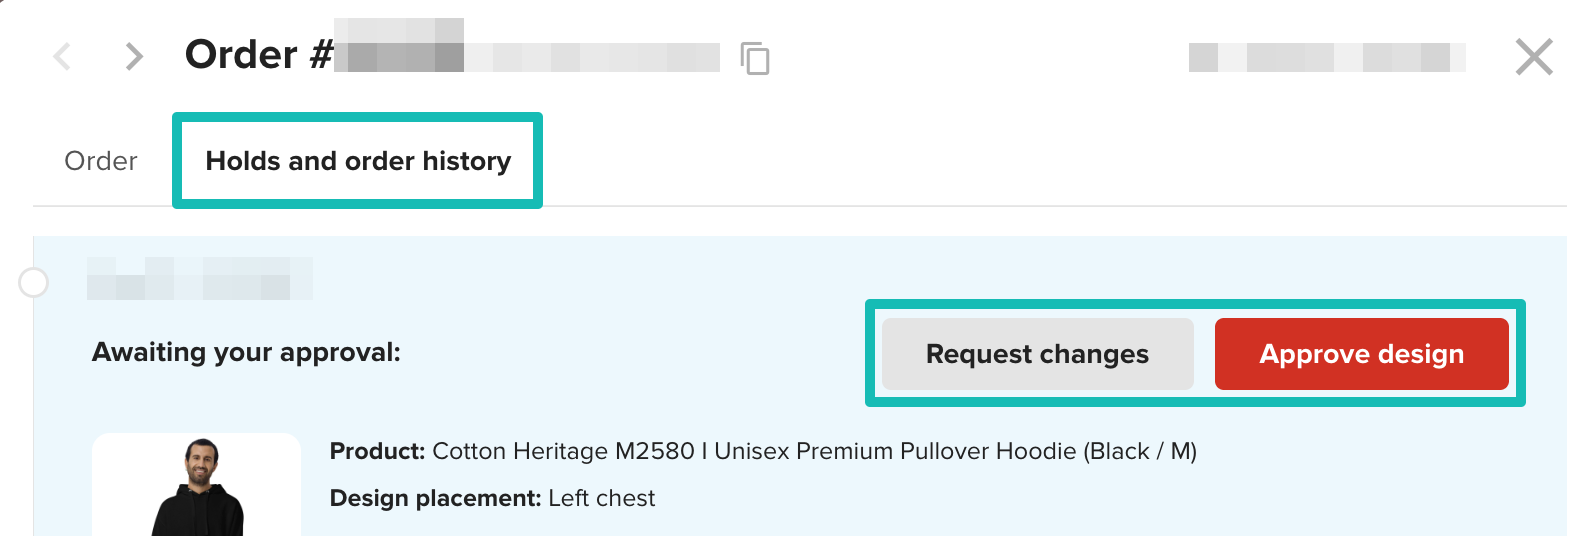The height and width of the screenshot is (536, 1578).
Task: Go to the next order
Action: click(134, 56)
